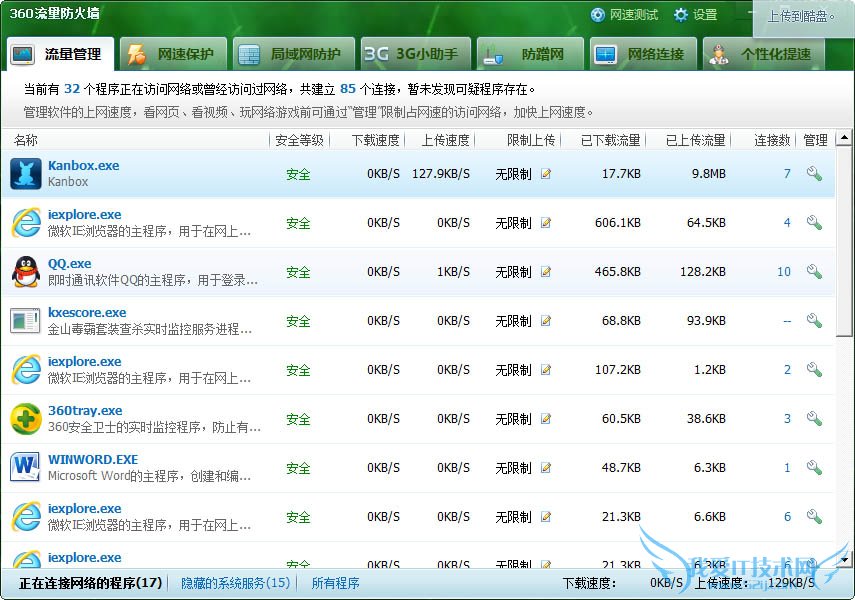The height and width of the screenshot is (600, 855).
Task: Click the WINWORD.EXE Word icon
Action: [x=25, y=468]
